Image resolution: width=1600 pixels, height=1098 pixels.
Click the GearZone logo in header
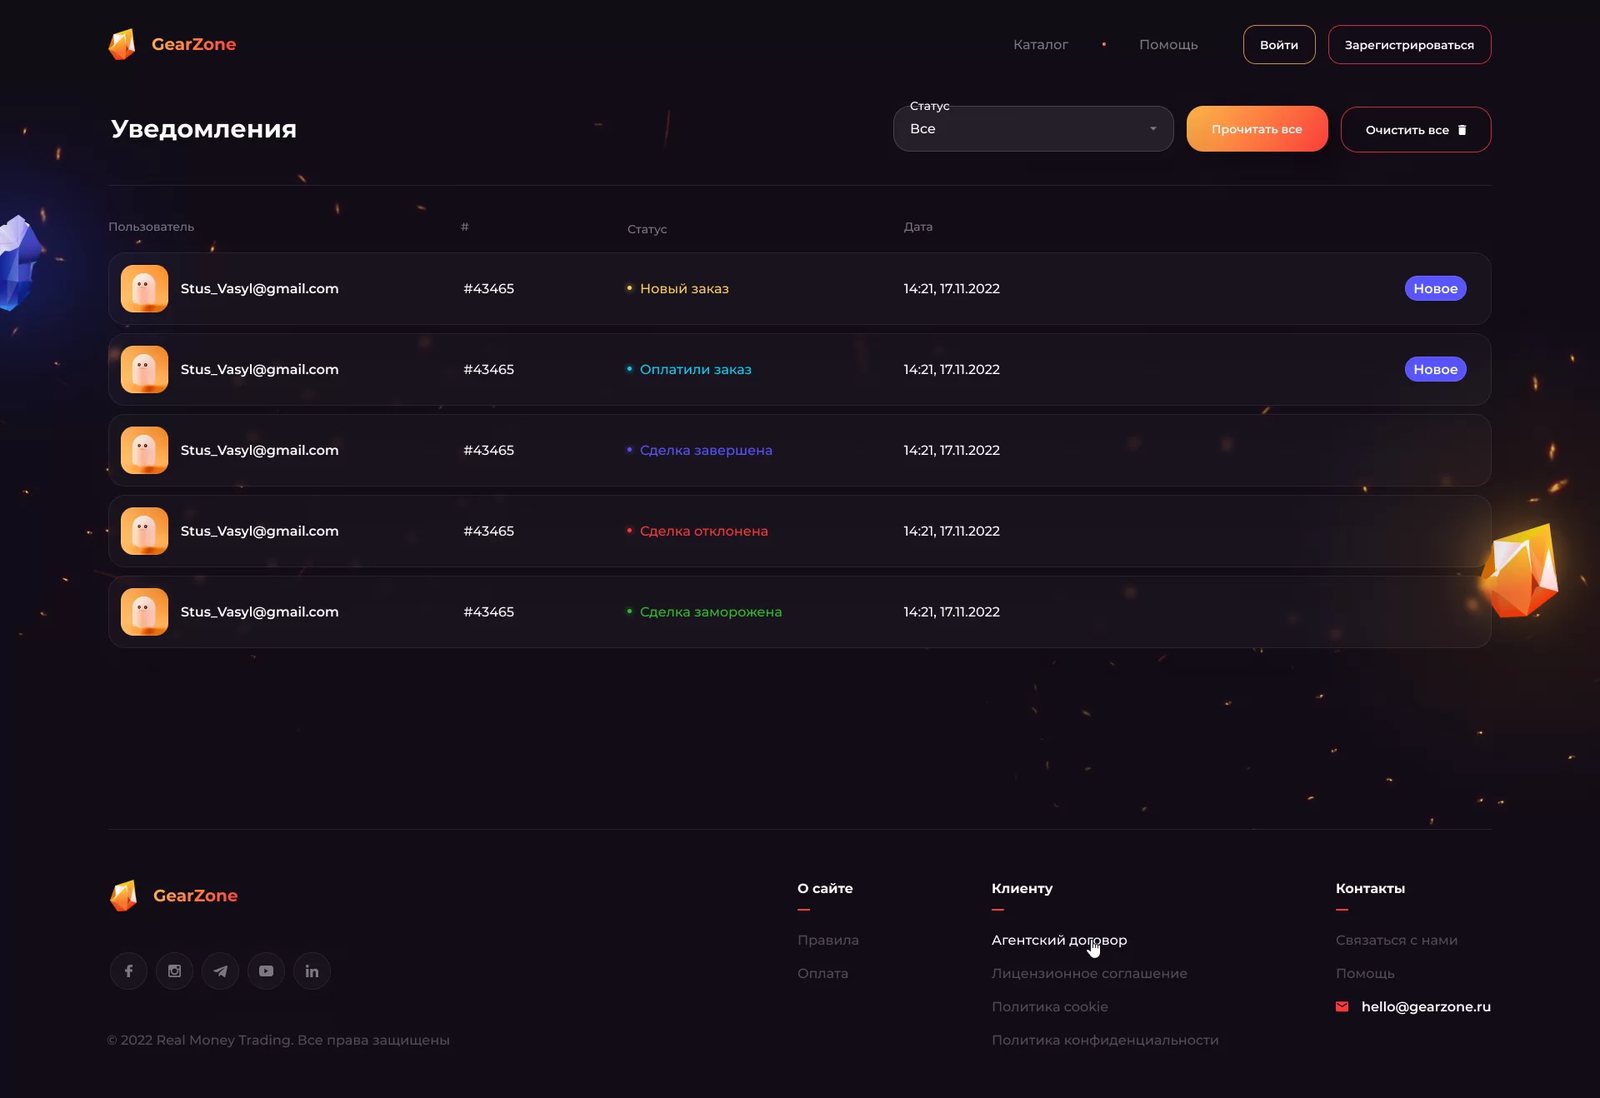click(172, 44)
